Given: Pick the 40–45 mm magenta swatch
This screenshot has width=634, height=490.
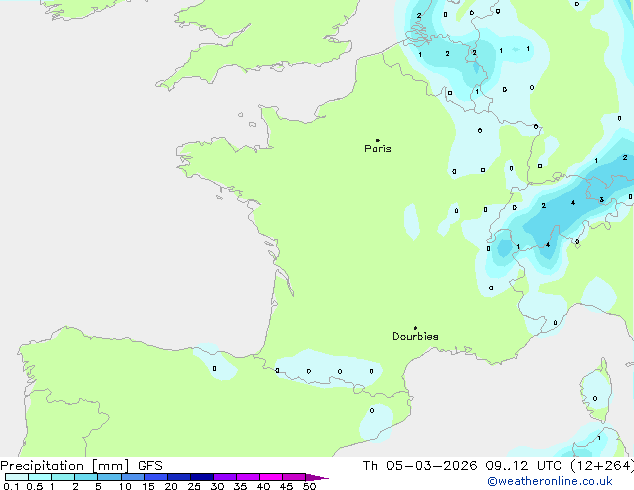Looking at the screenshot, I should [271, 477].
